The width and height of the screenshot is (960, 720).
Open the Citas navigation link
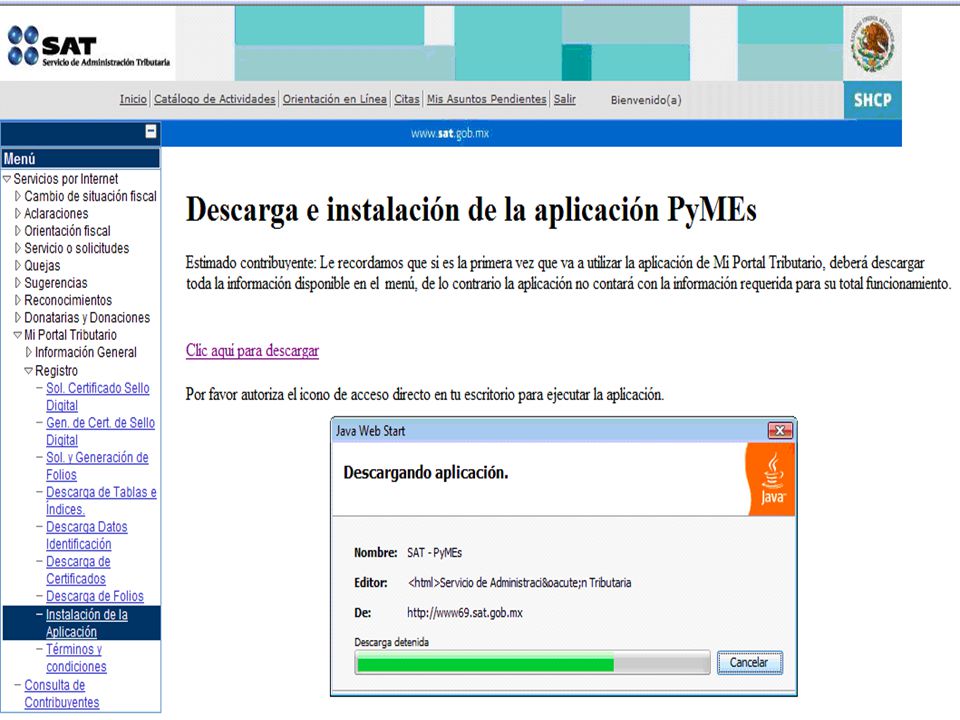[407, 99]
